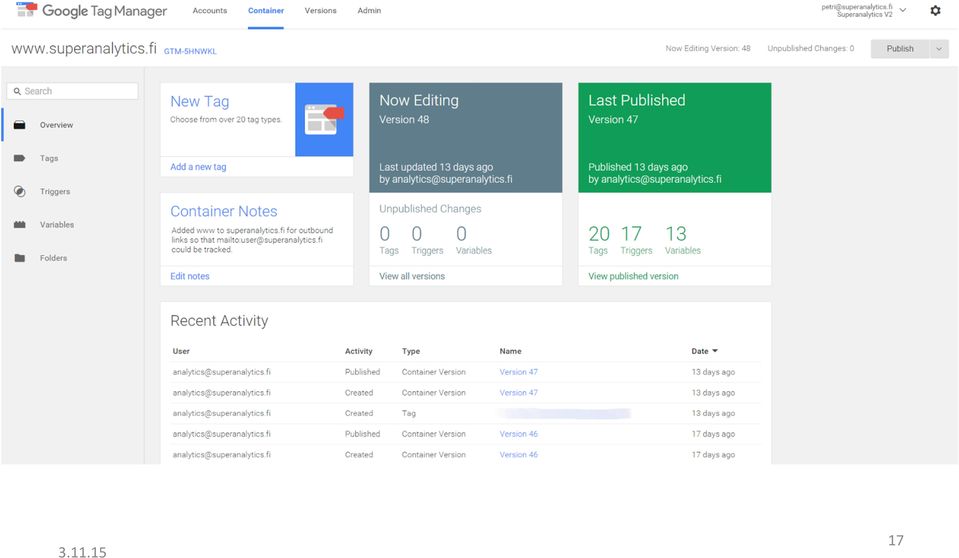Viewport: 959px width, 558px height.
Task: Open the Publish dropdown arrow
Action: 939,49
